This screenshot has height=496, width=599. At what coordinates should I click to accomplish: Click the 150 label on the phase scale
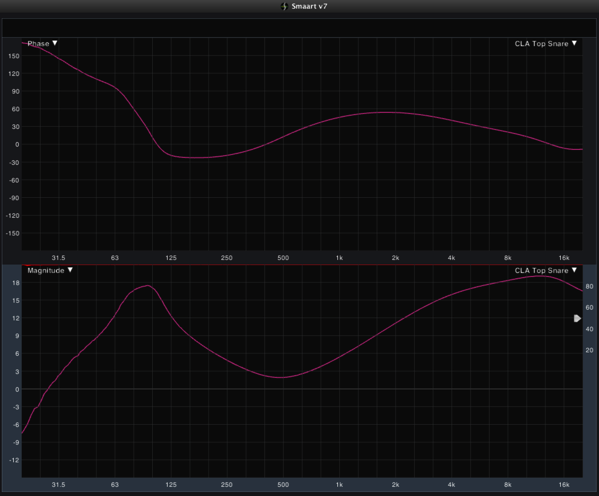(14, 56)
